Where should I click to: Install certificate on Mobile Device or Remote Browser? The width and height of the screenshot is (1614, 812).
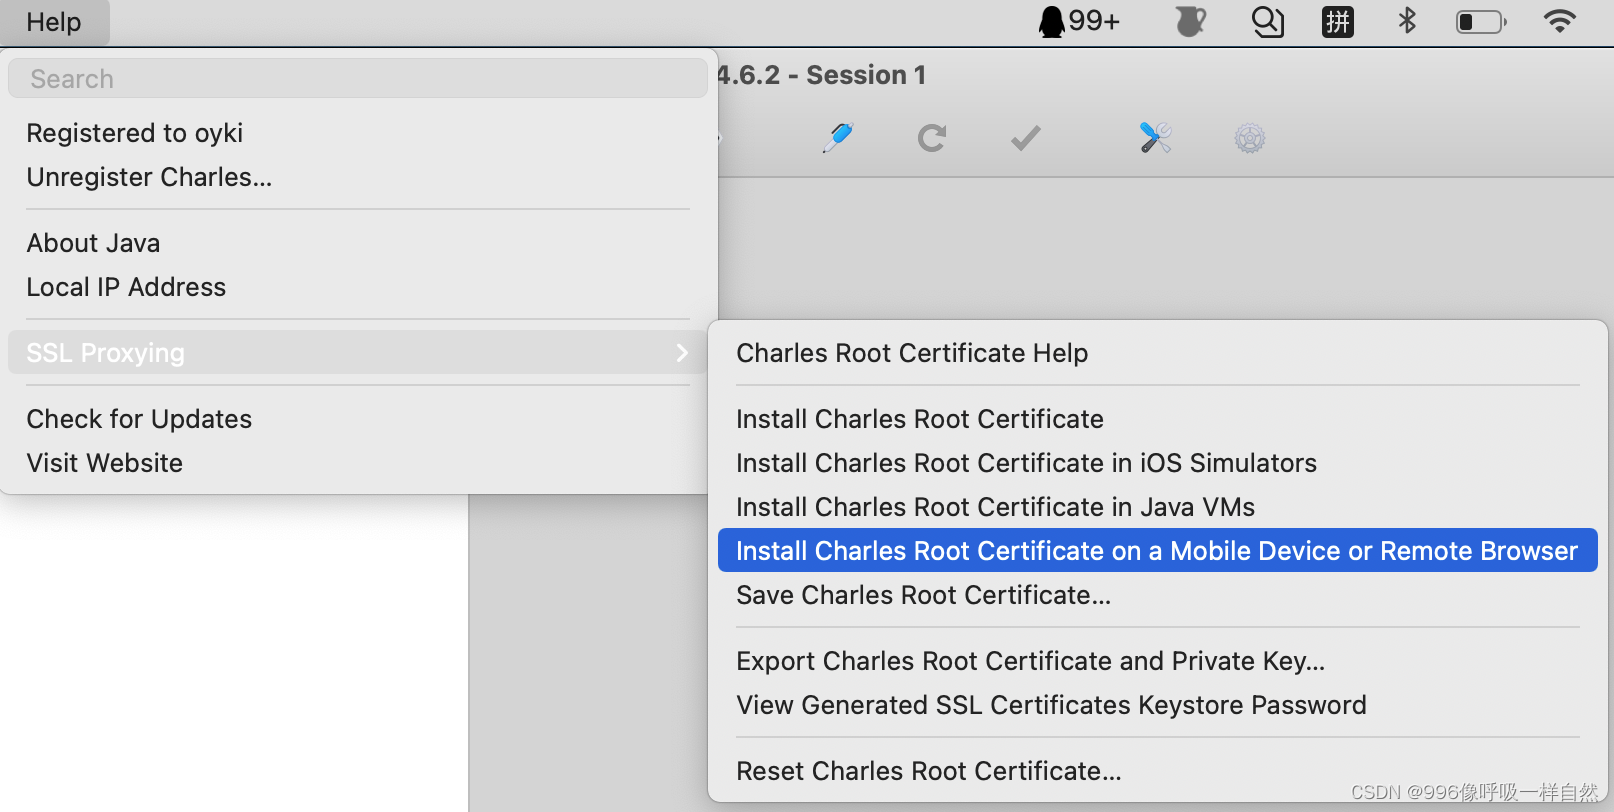[1158, 551]
